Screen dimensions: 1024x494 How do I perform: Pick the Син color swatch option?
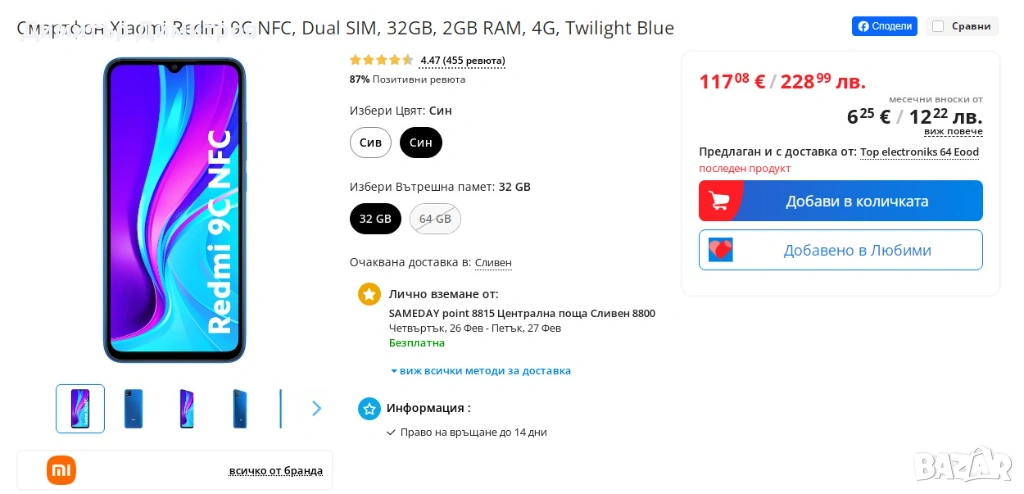(x=421, y=143)
